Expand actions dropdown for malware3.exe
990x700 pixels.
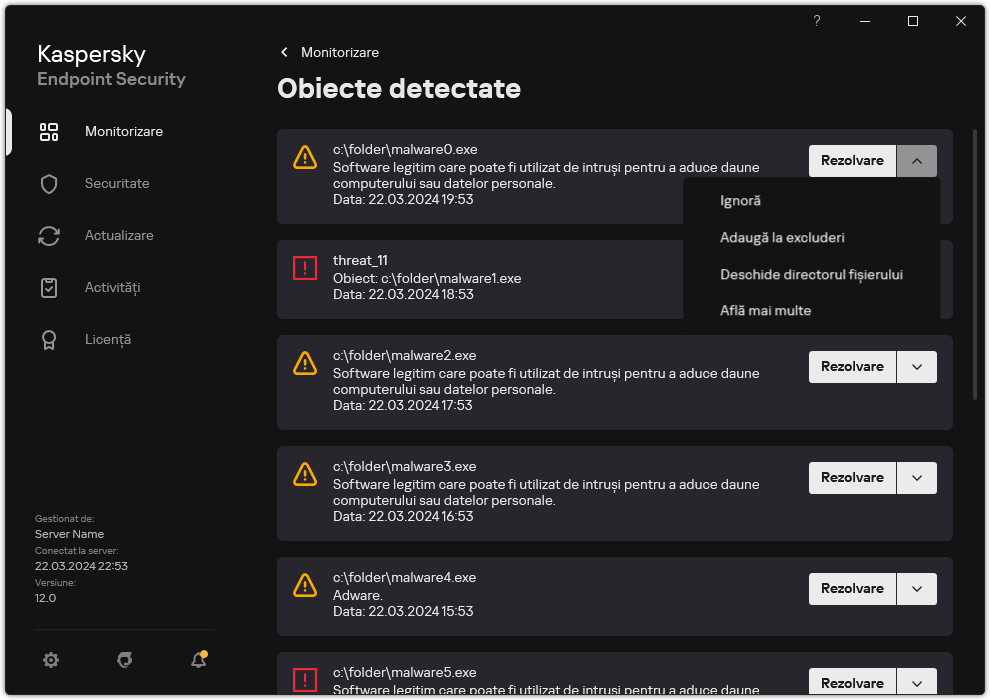pyautogui.click(x=917, y=477)
